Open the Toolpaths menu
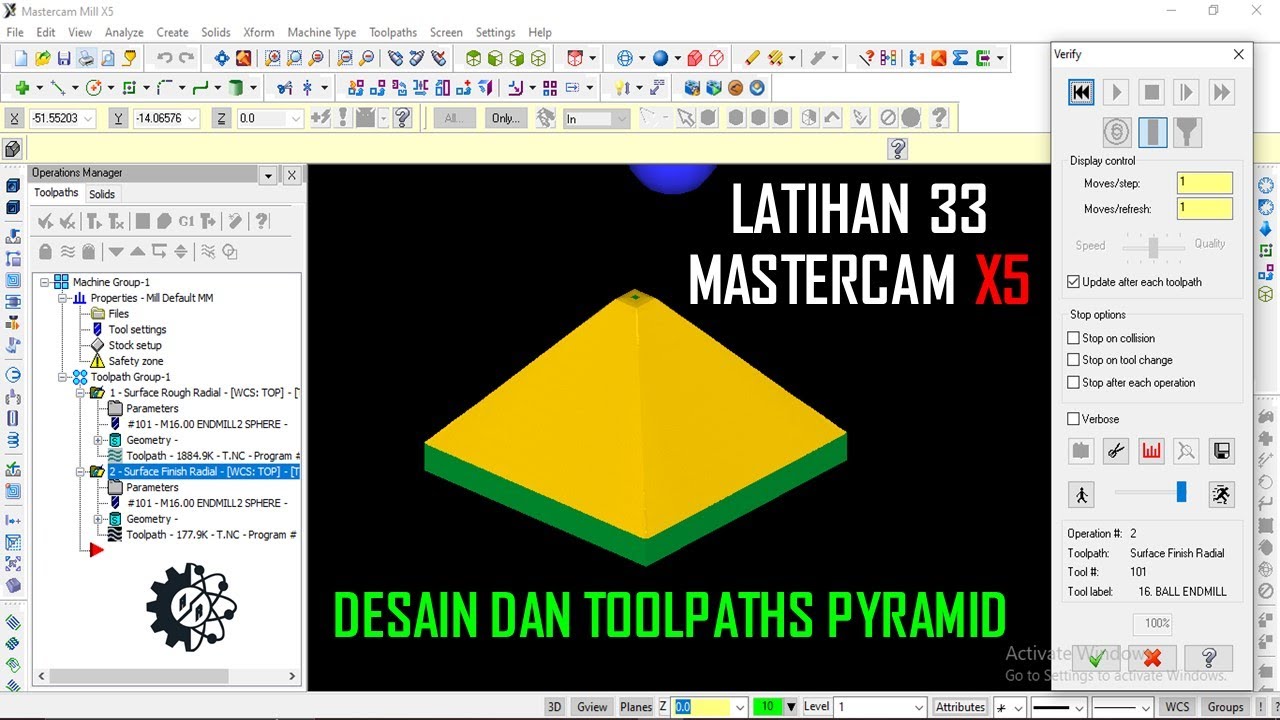 coord(393,32)
